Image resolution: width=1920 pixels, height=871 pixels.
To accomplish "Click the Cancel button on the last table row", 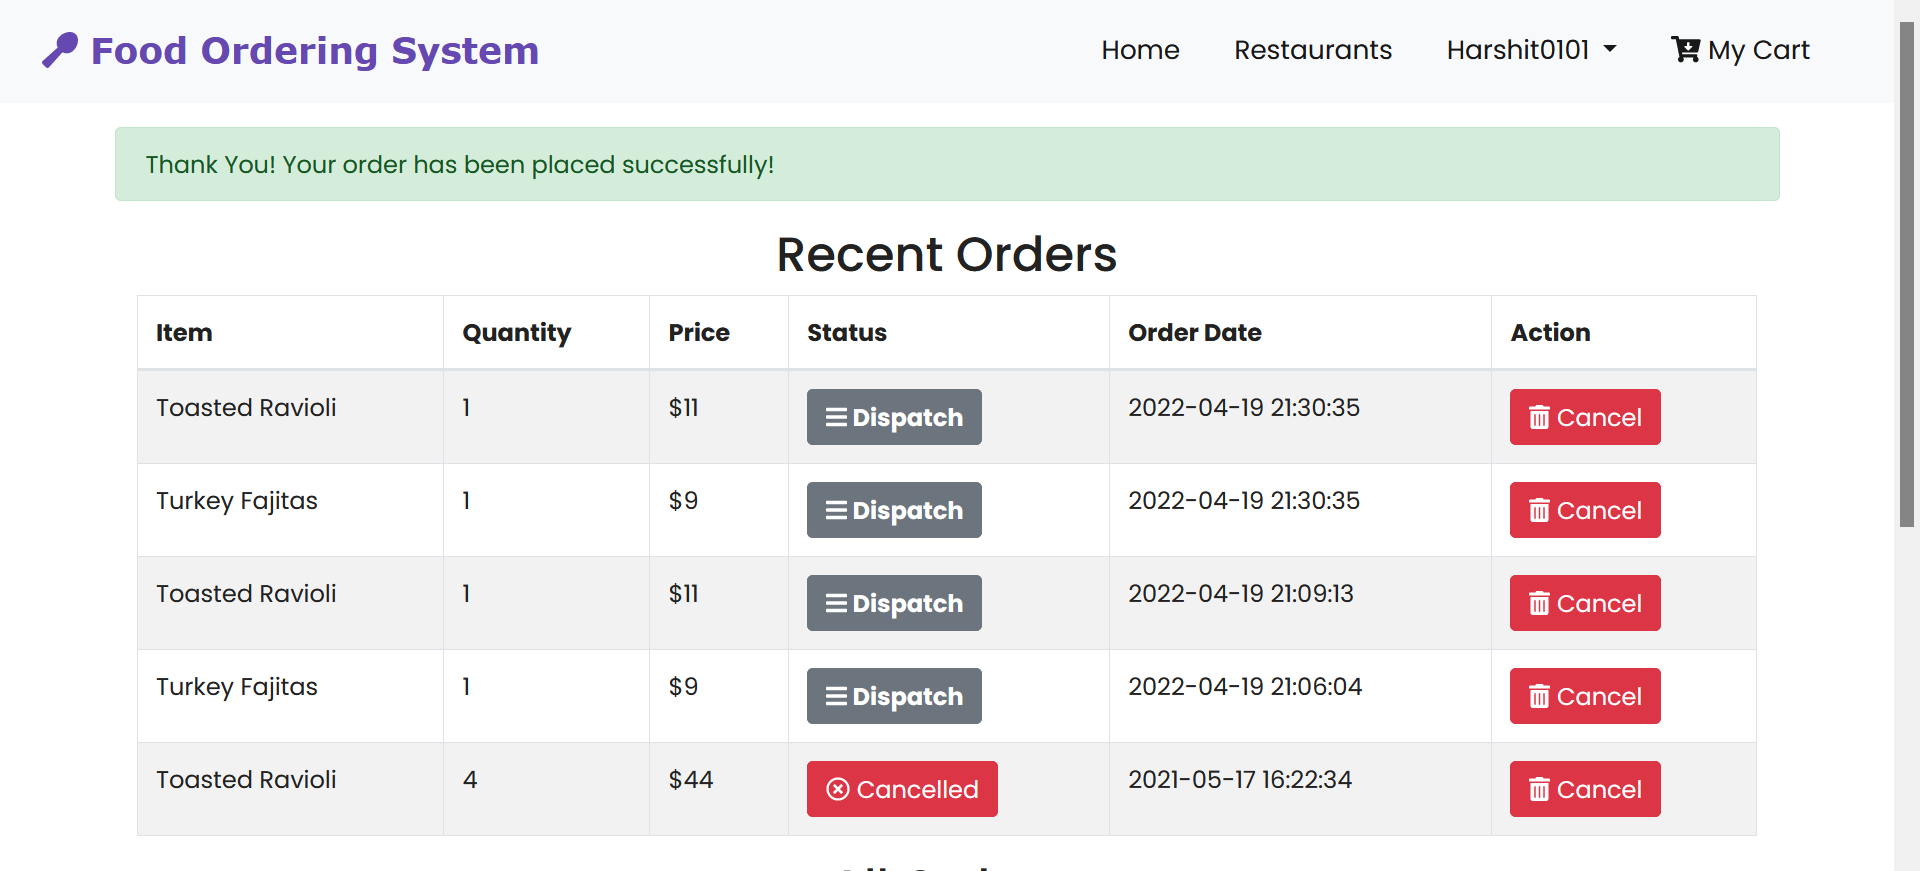I will (x=1584, y=789).
